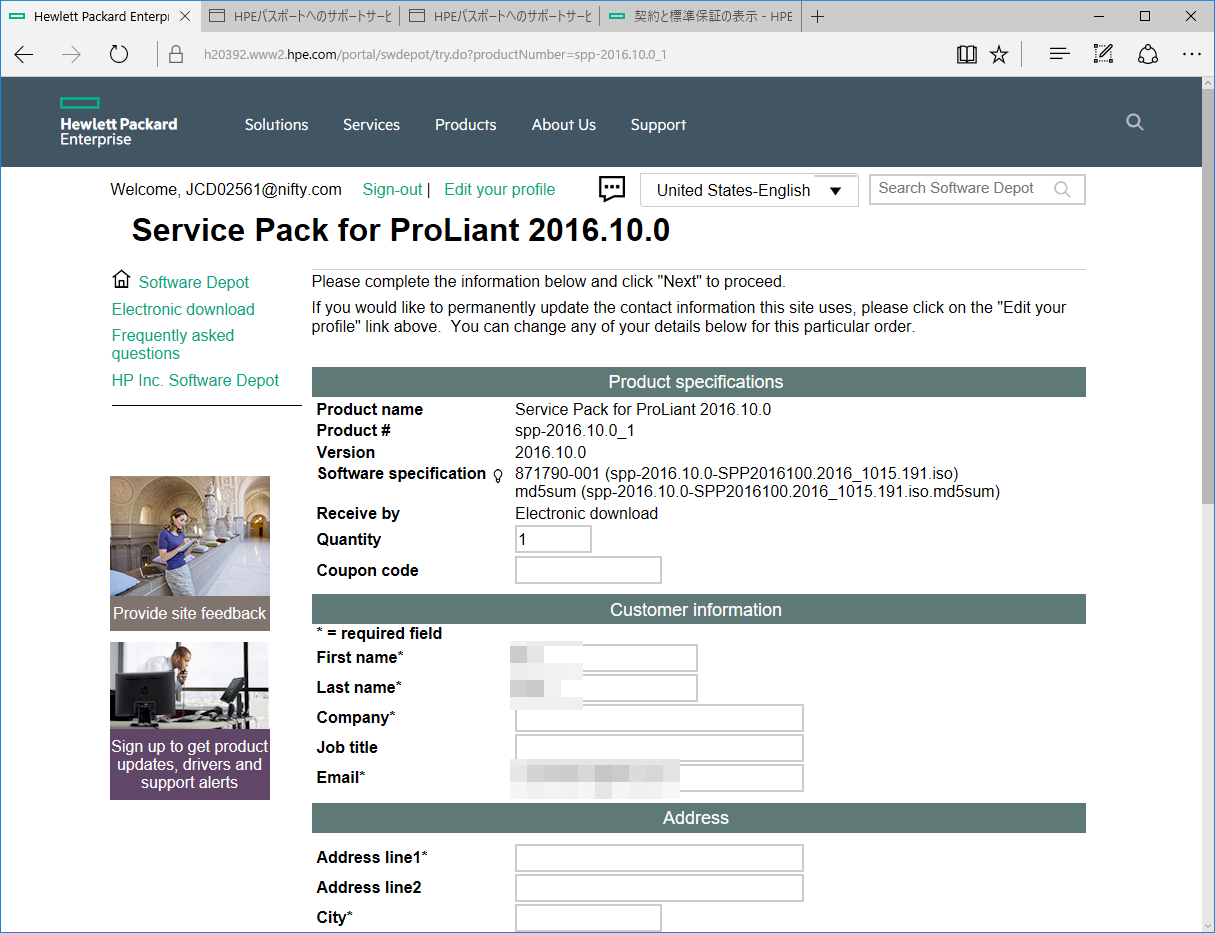Click the Provide site feedback image
The width and height of the screenshot is (1215, 933).
pos(190,553)
